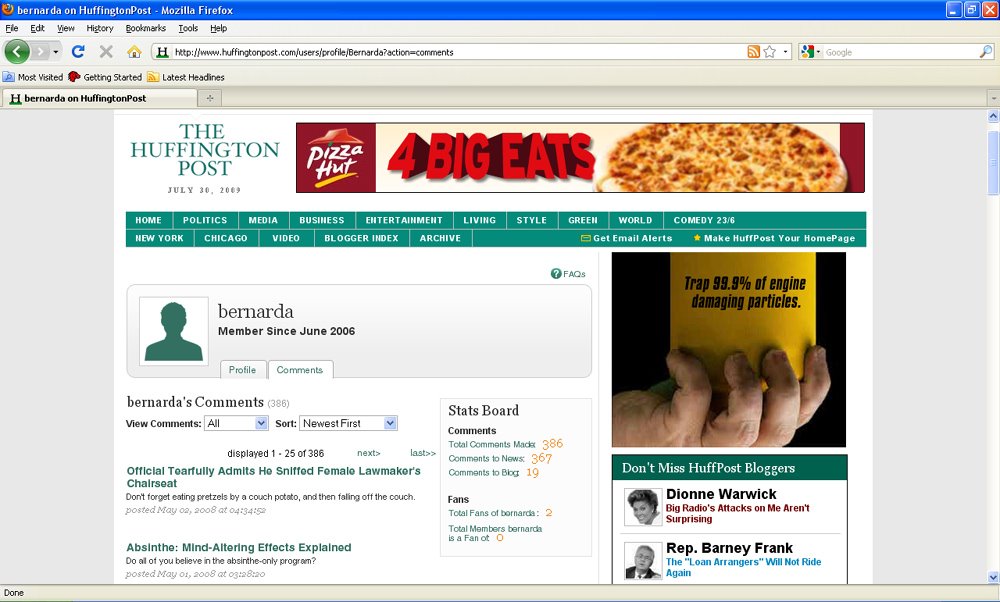This screenshot has height=602, width=1000.
Task: Open the ENTERTAINMENT section
Action: pyautogui.click(x=404, y=220)
